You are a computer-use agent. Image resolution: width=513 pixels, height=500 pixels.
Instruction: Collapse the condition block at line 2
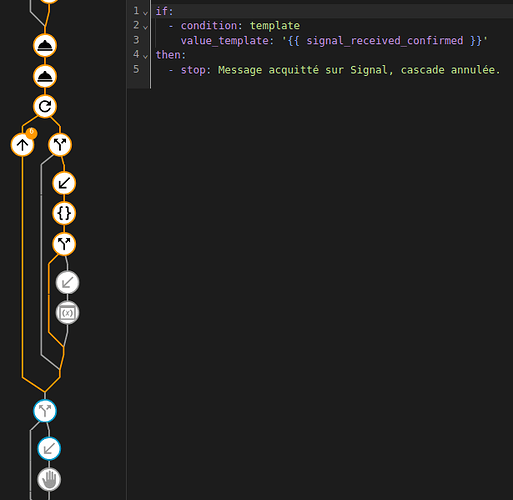[x=145, y=27]
